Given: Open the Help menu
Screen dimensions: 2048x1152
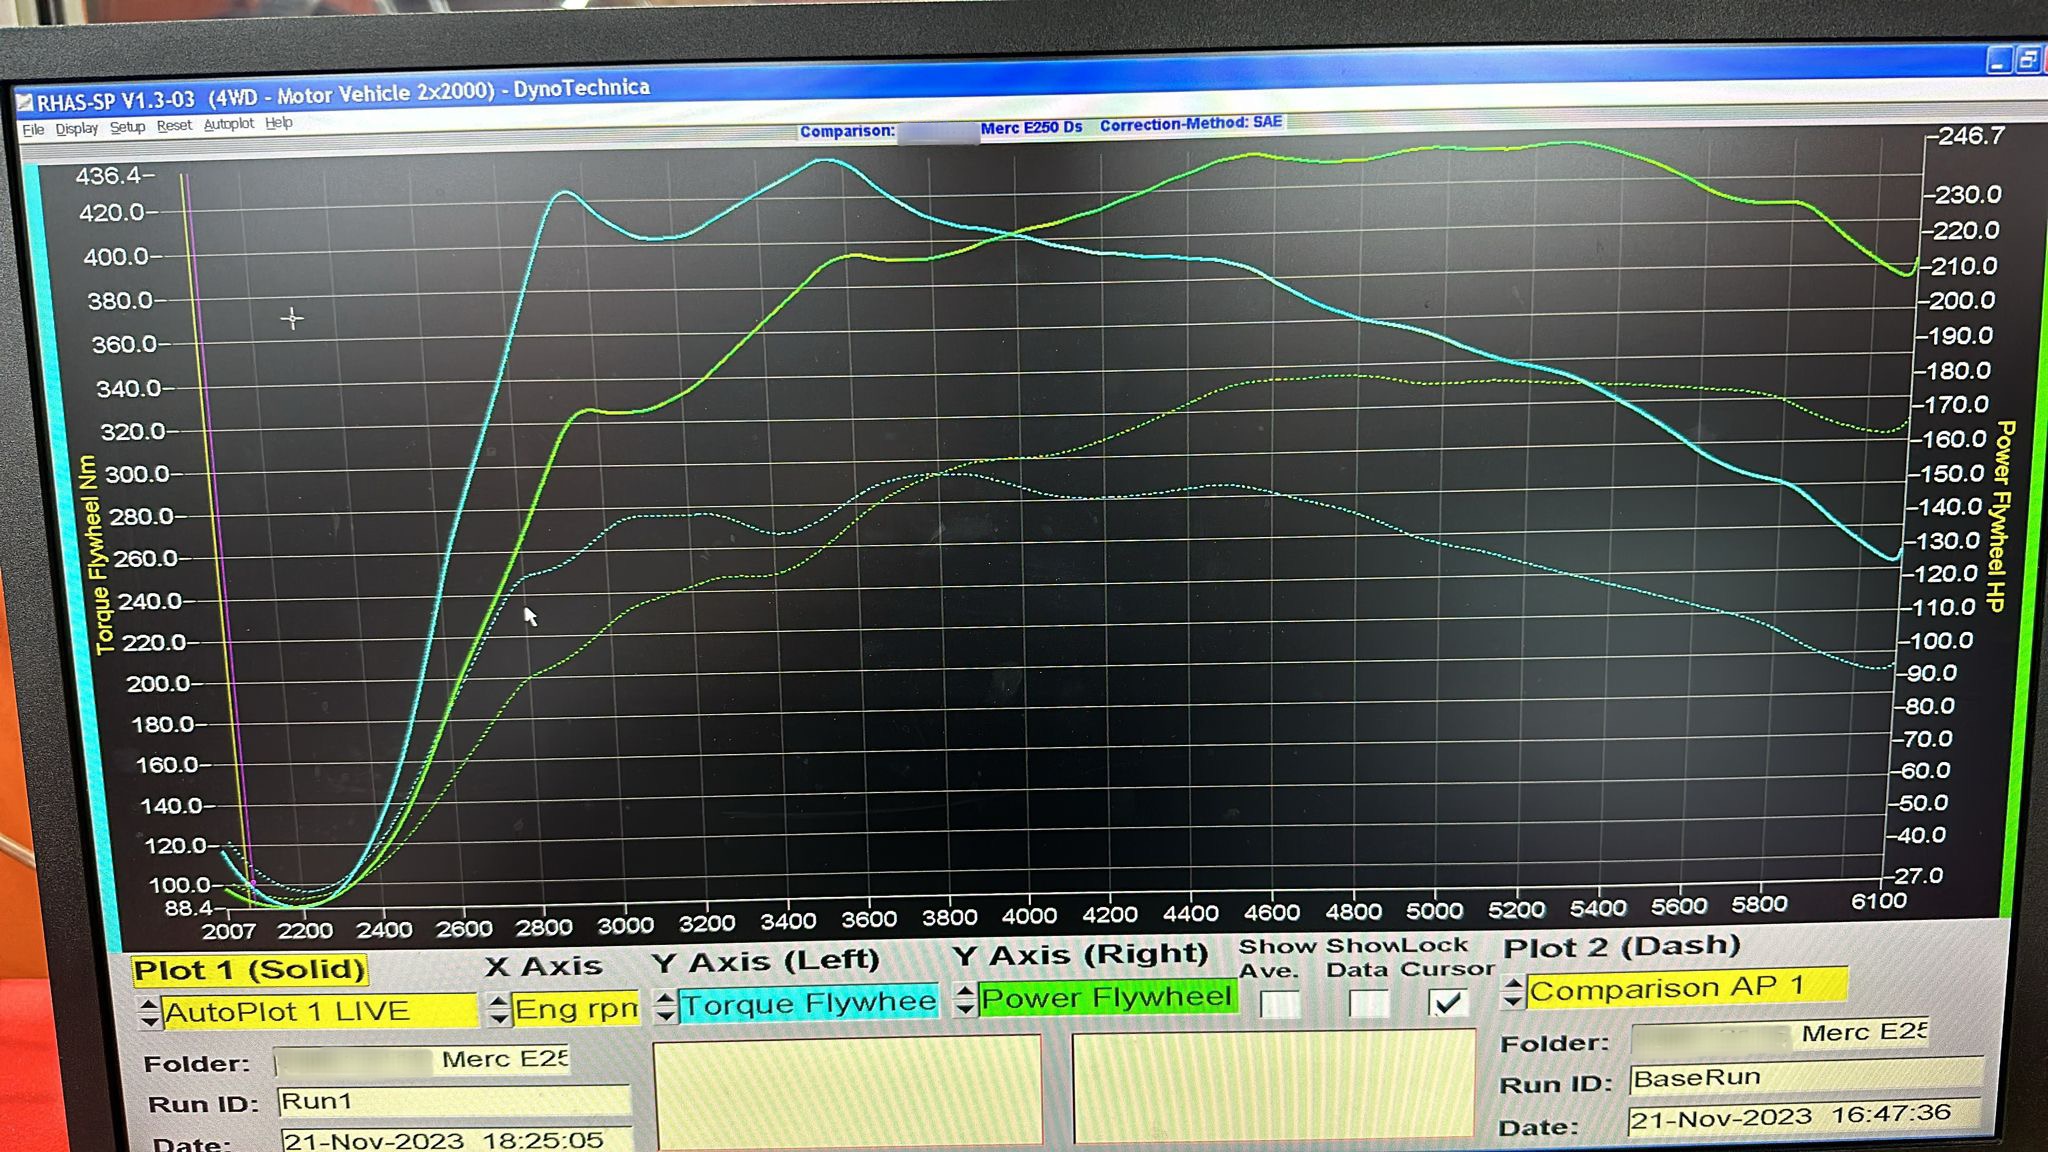Looking at the screenshot, I should [279, 123].
